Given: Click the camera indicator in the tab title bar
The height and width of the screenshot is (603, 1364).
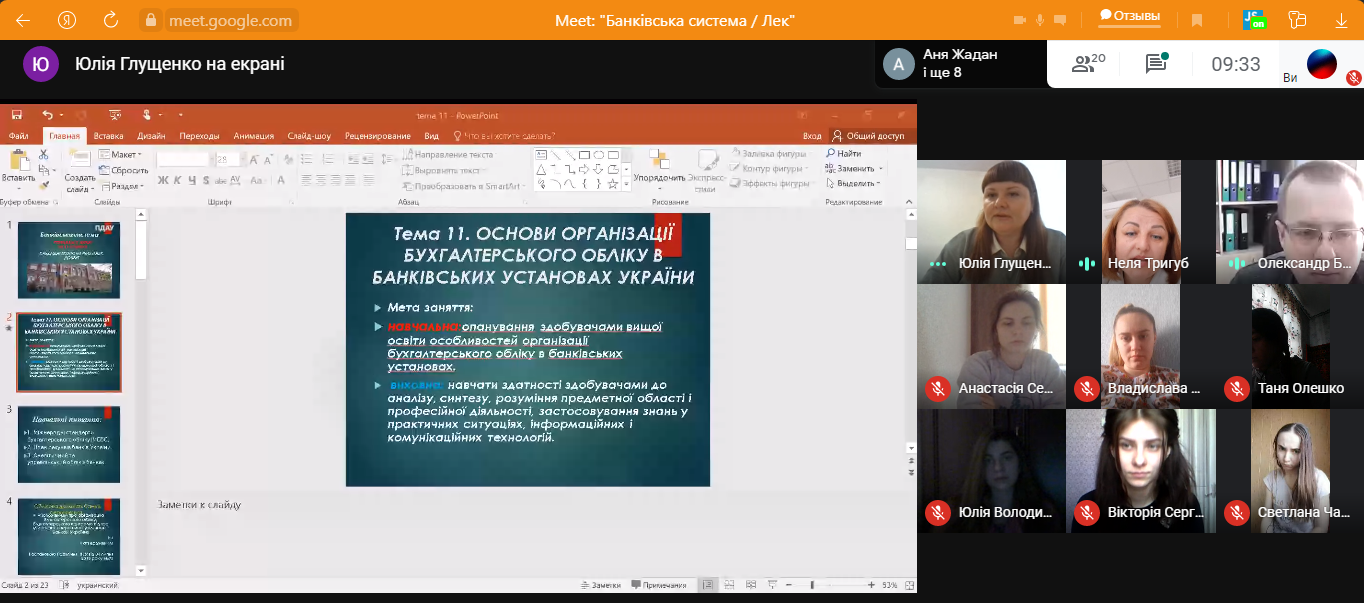Looking at the screenshot, I should [1020, 20].
